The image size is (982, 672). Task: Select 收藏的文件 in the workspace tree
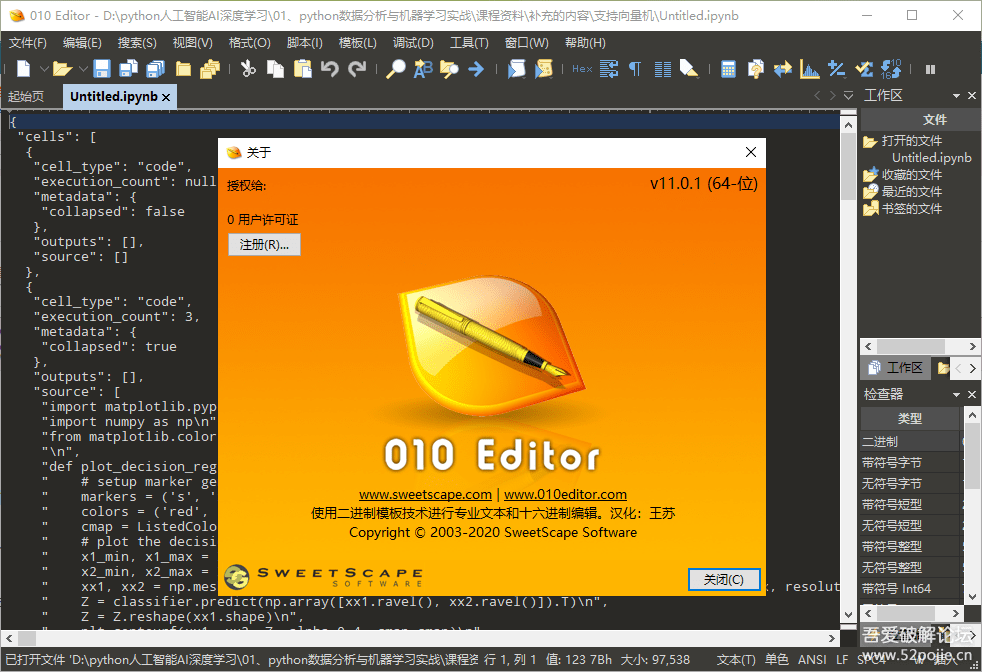[911, 175]
